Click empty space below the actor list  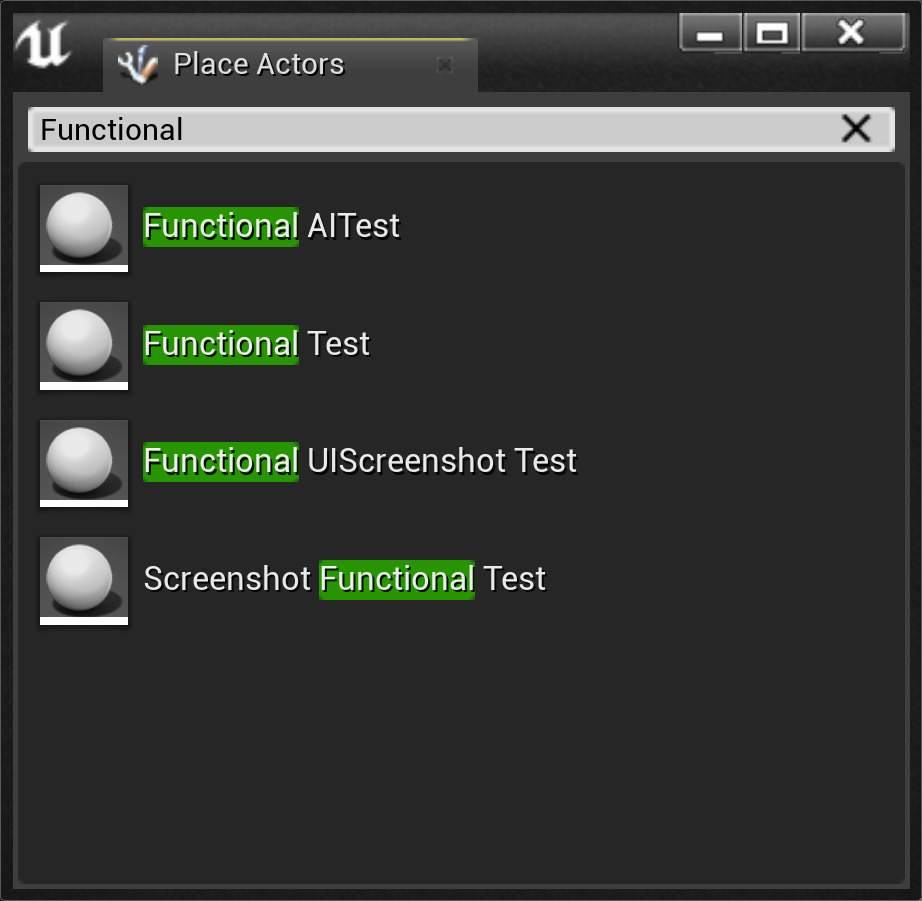click(x=460, y=760)
